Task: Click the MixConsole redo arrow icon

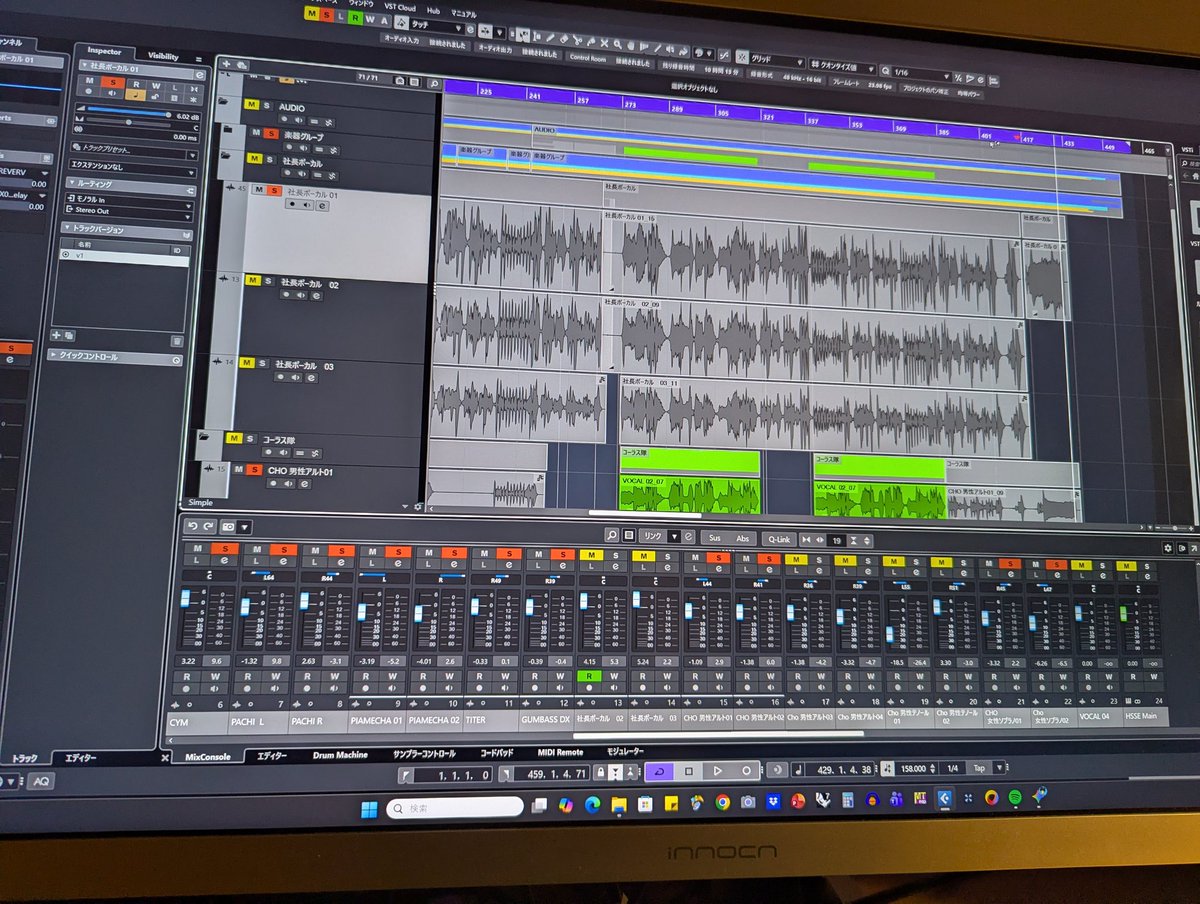Action: click(x=209, y=526)
